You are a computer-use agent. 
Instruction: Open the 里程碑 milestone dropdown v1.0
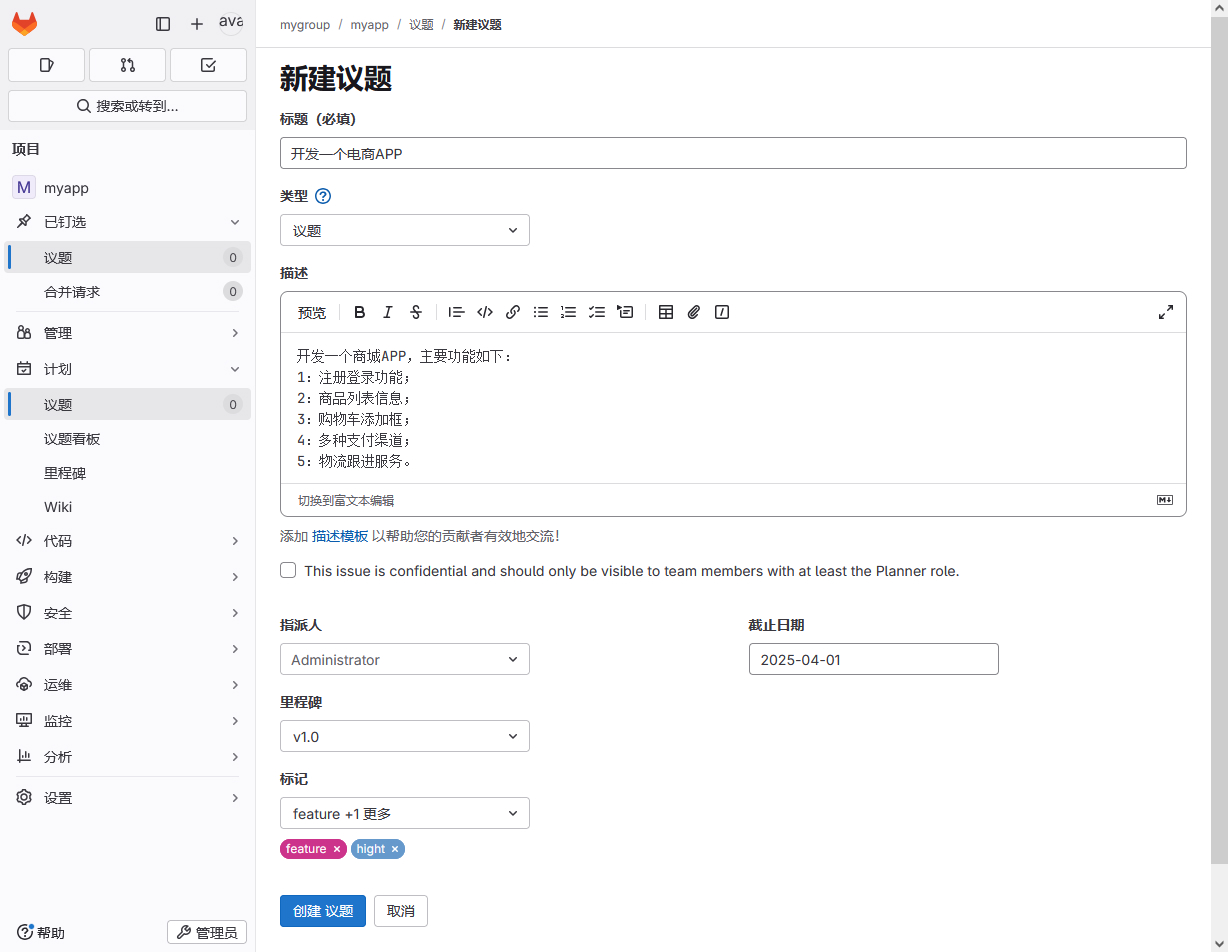point(405,736)
